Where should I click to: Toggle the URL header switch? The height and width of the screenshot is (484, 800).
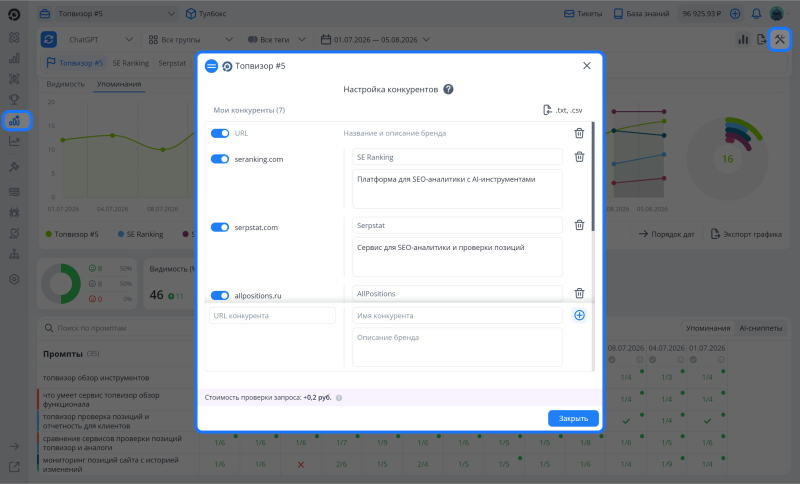coord(220,133)
